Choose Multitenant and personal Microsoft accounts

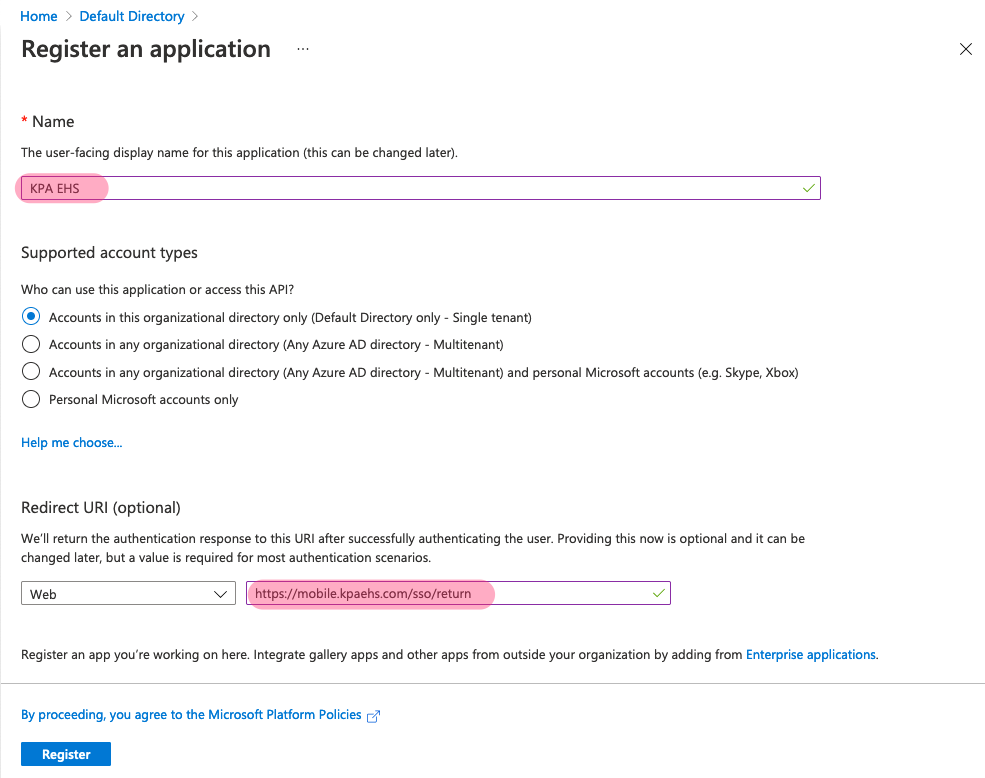pyautogui.click(x=31, y=372)
